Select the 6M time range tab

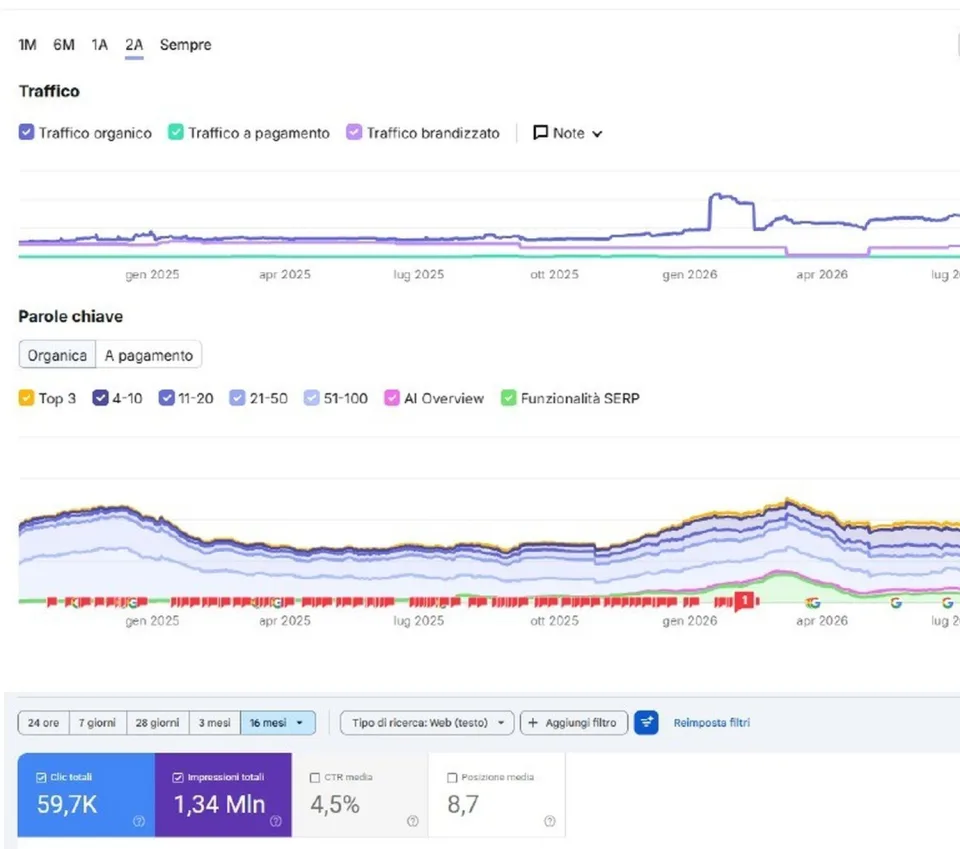tap(64, 45)
